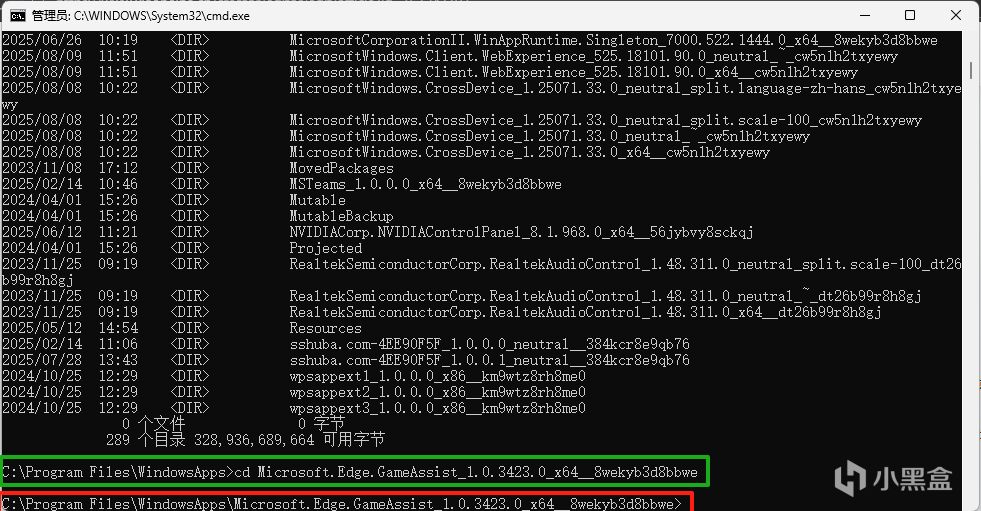Image resolution: width=981 pixels, height=511 pixels.
Task: Click the date 2023/11/08 17:12
Action: (x=70, y=168)
